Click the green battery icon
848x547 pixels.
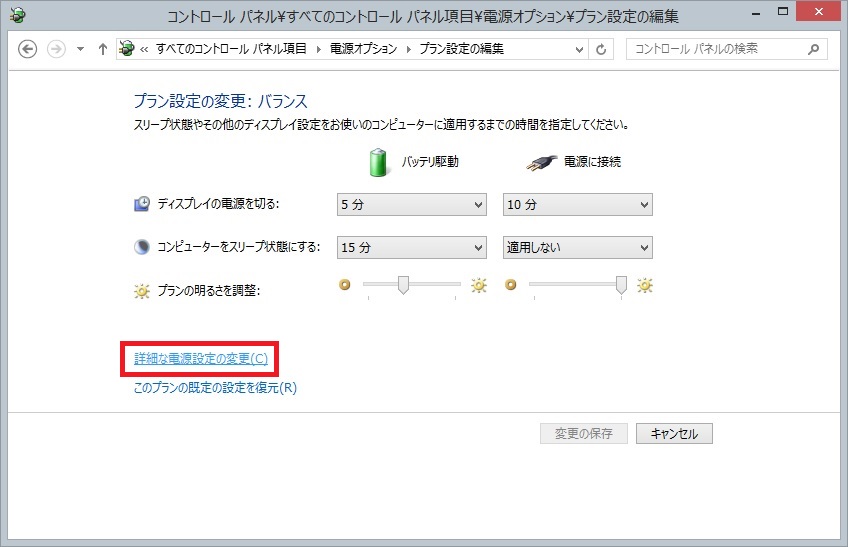(x=378, y=162)
